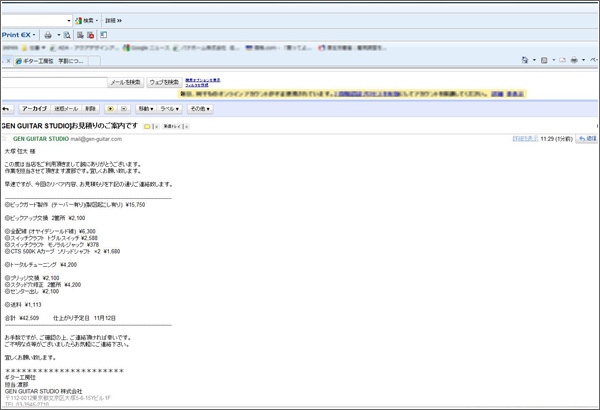Open the Google search toolbar button
This screenshot has width=600, height=410.
click(x=86, y=21)
